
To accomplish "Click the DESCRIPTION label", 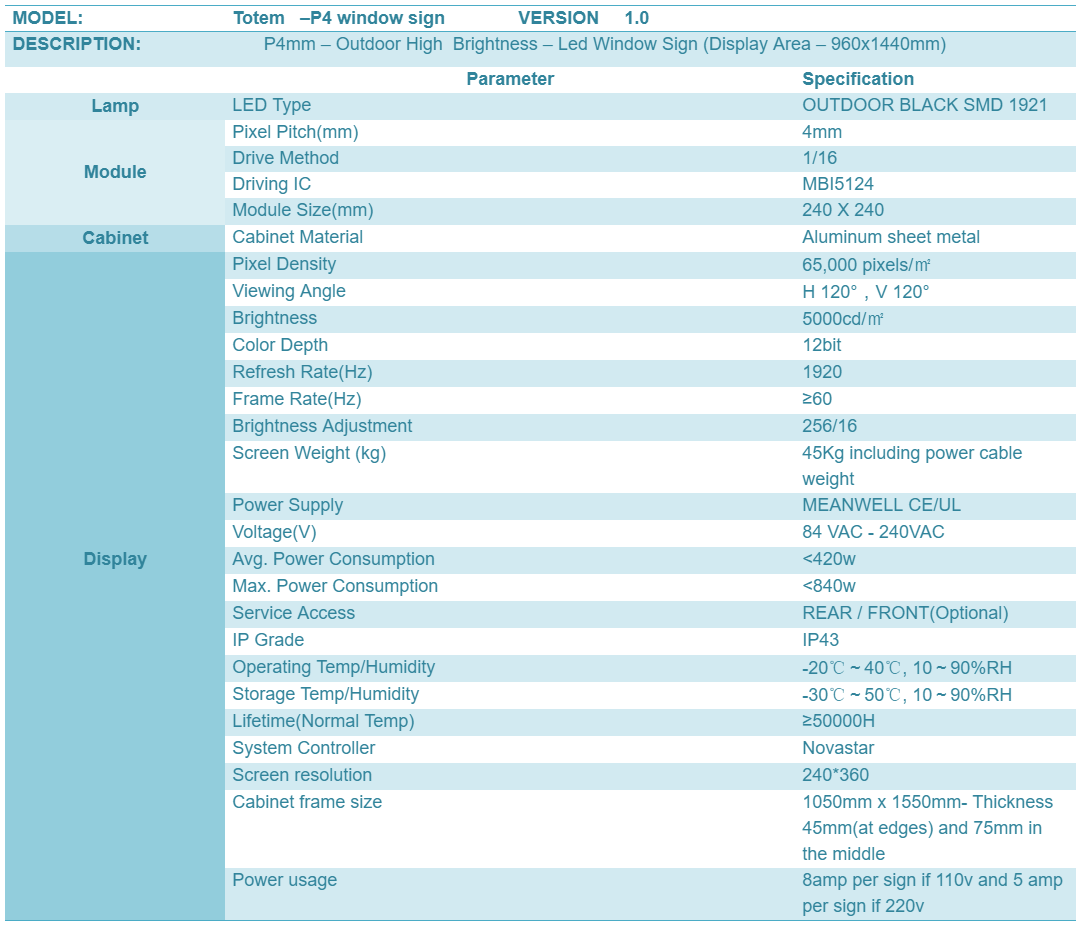I will 76,44.
